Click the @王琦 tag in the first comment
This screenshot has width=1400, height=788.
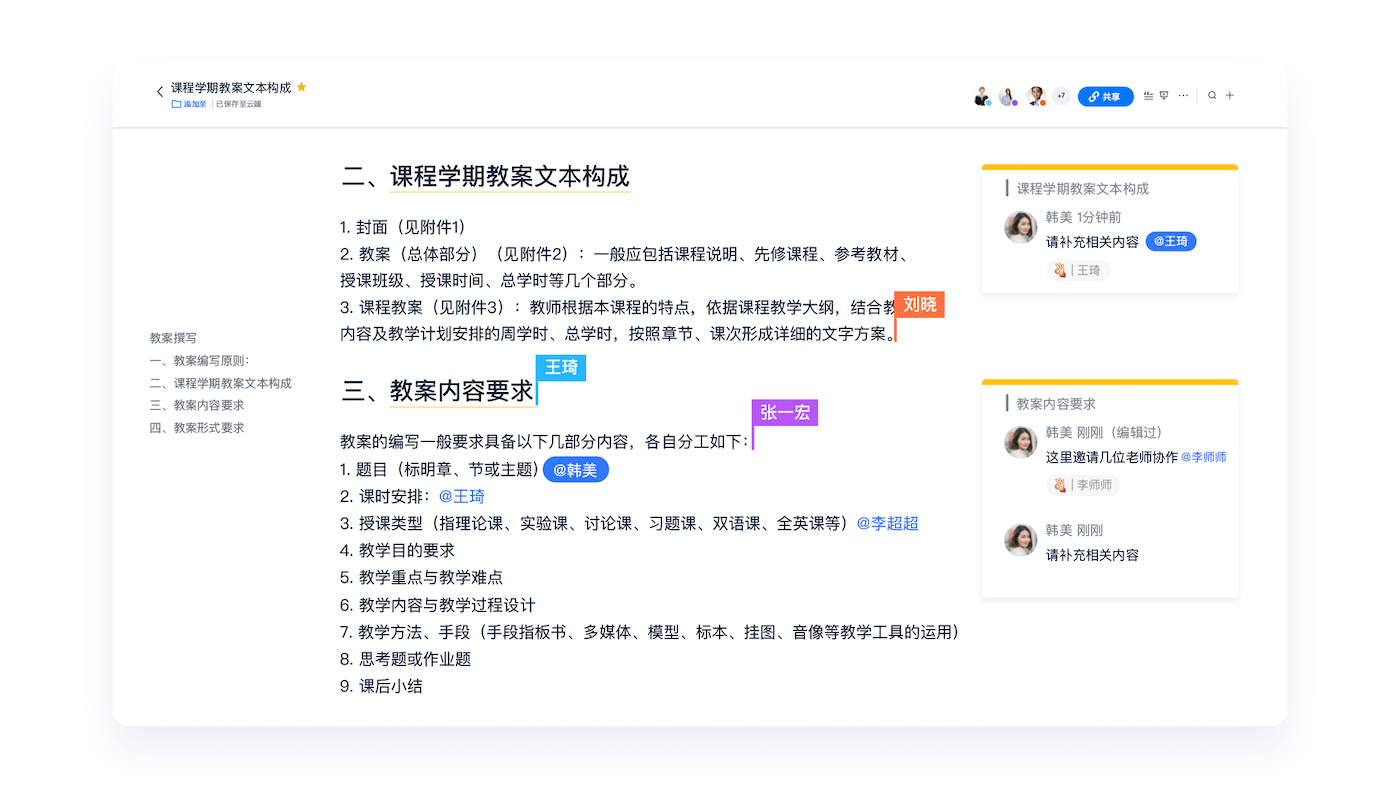pyautogui.click(x=1170, y=241)
